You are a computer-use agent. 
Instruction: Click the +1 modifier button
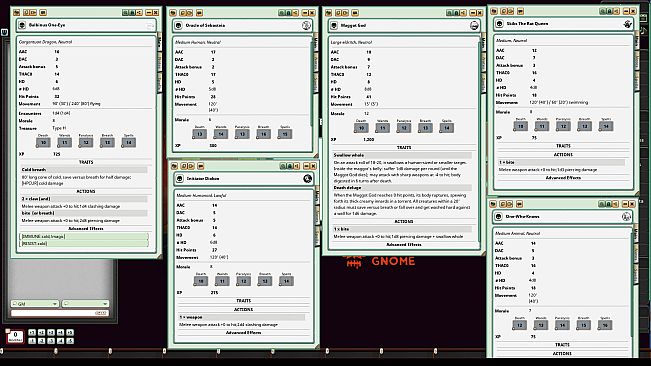point(32,332)
